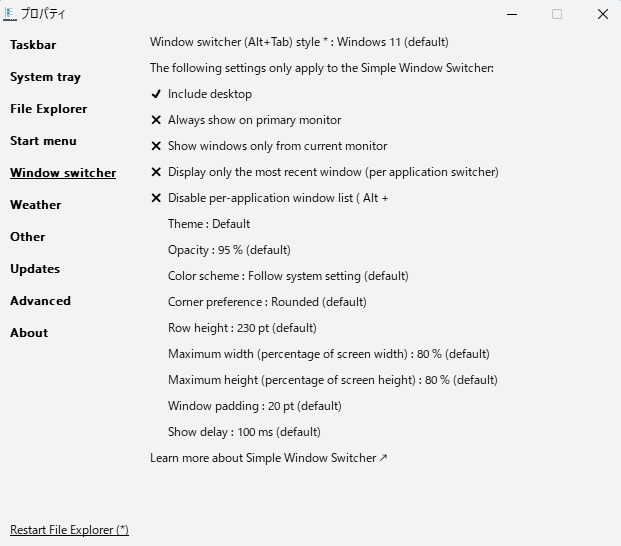Screen dimensions: 621x546
Task: Click the Restart File Explorer link
Action: coord(69,530)
